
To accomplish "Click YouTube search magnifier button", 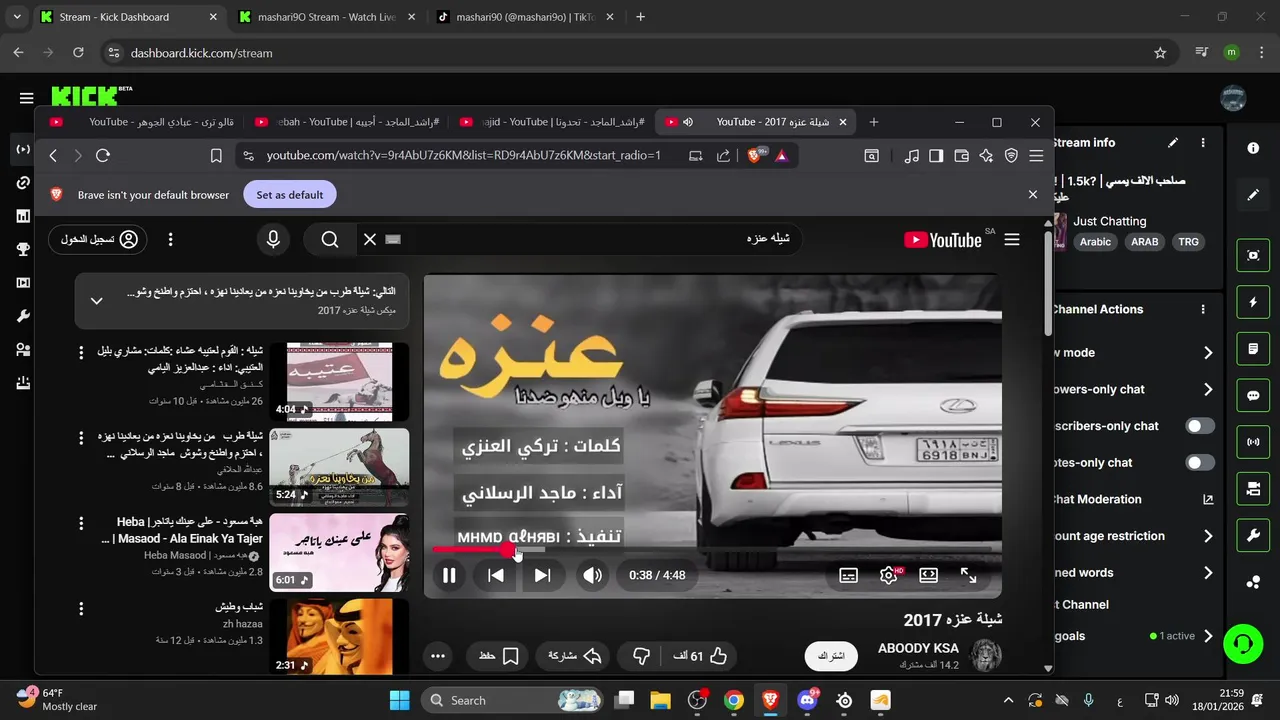I will coord(330,239).
